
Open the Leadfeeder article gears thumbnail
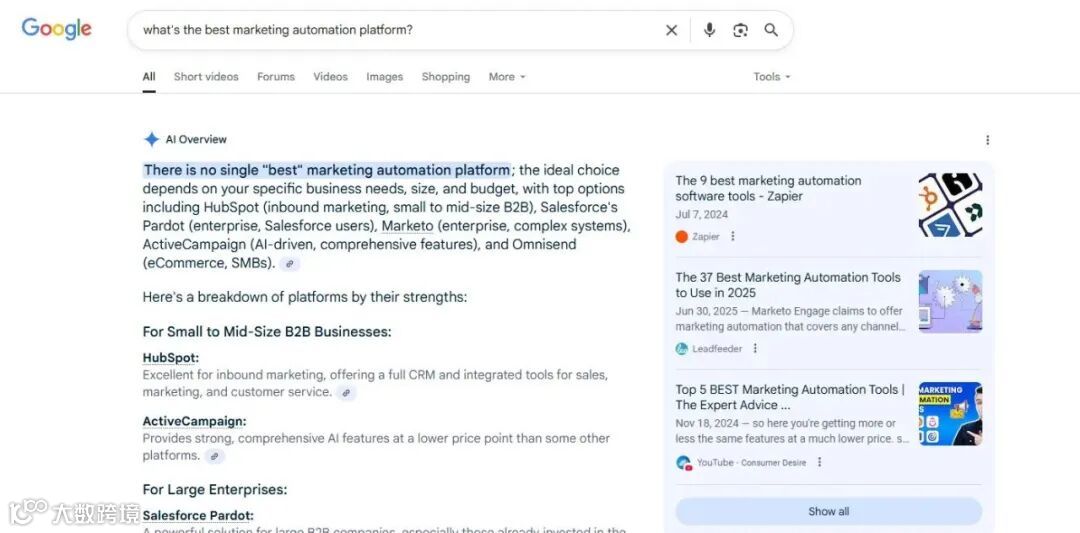point(951,302)
